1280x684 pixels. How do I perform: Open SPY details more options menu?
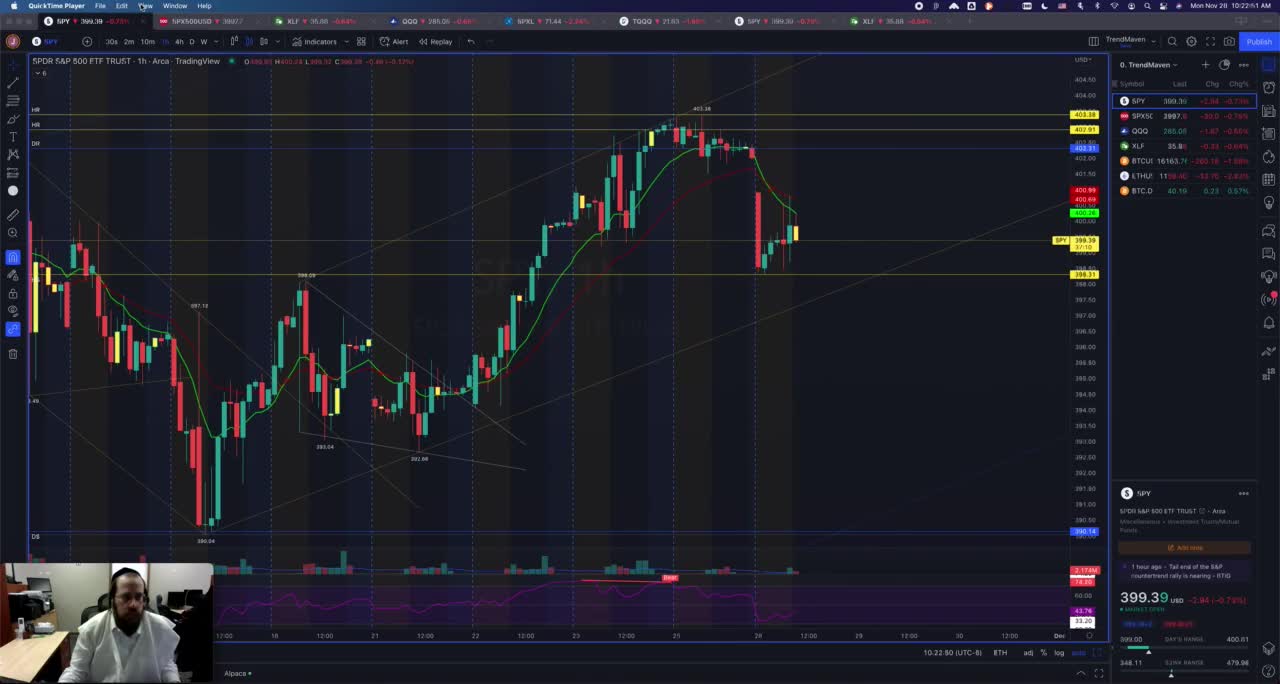(x=1243, y=493)
